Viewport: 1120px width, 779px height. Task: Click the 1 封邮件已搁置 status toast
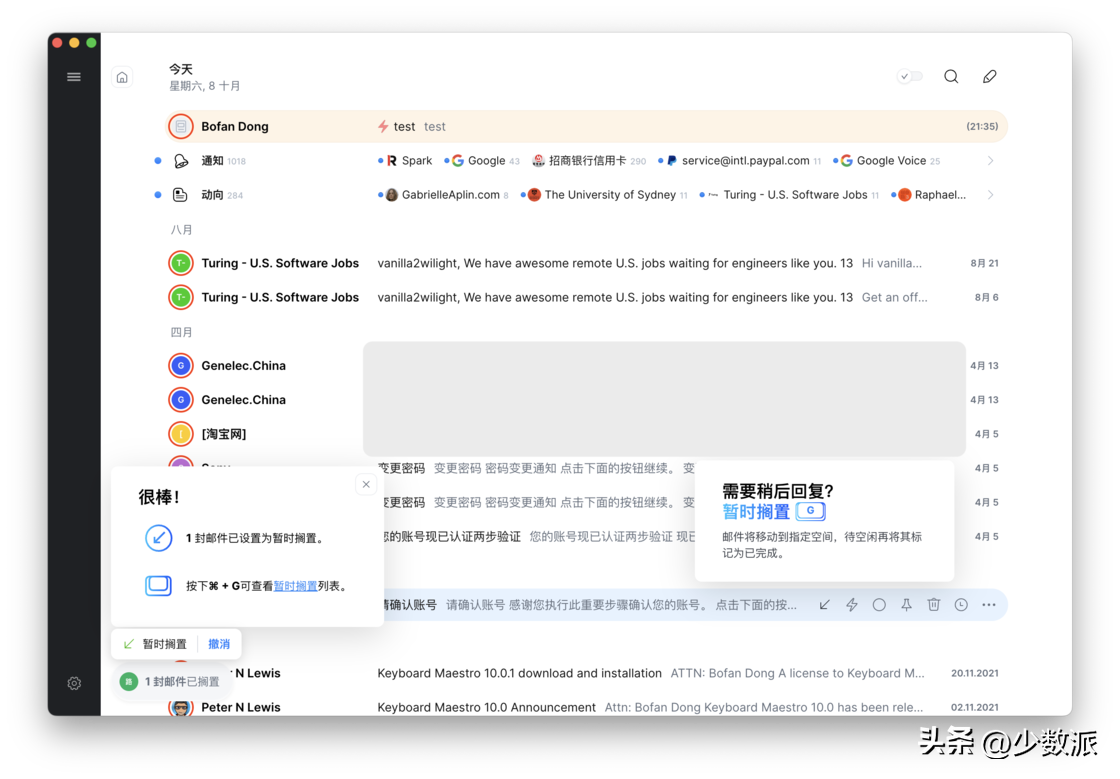[171, 682]
